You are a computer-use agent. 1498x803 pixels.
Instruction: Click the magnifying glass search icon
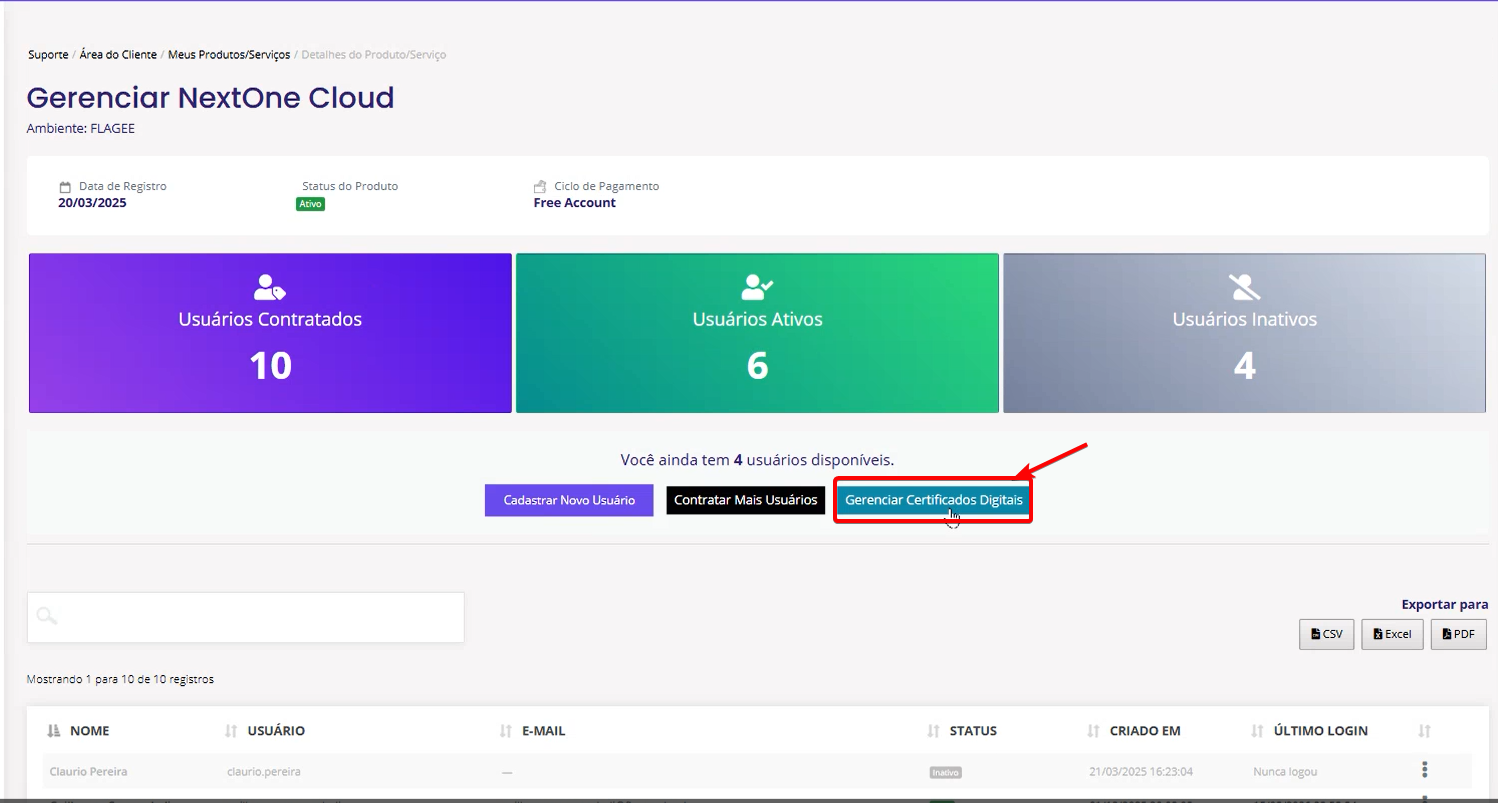pyautogui.click(x=46, y=616)
